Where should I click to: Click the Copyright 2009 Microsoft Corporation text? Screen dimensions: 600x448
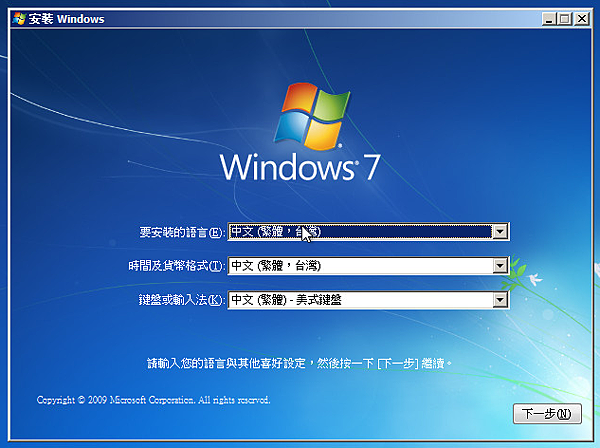pos(153,400)
